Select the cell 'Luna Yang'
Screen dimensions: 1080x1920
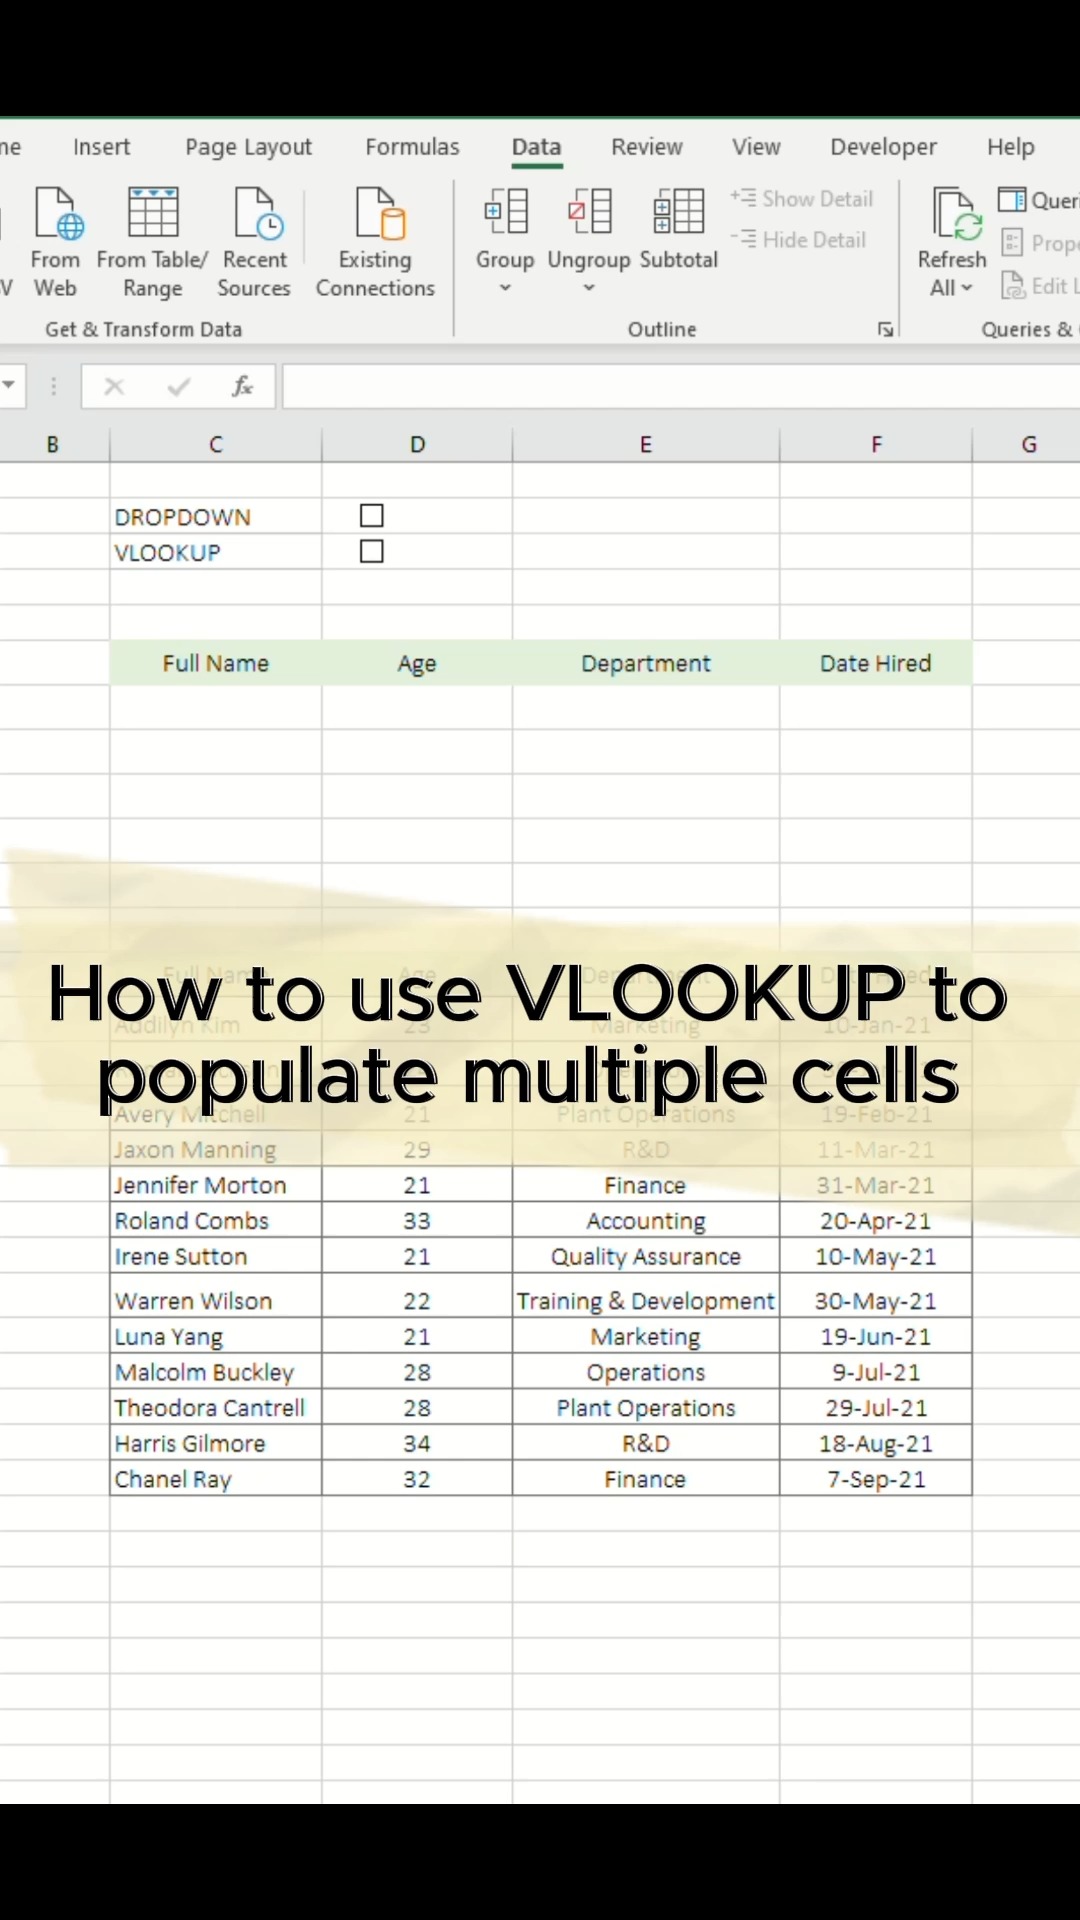click(216, 1336)
